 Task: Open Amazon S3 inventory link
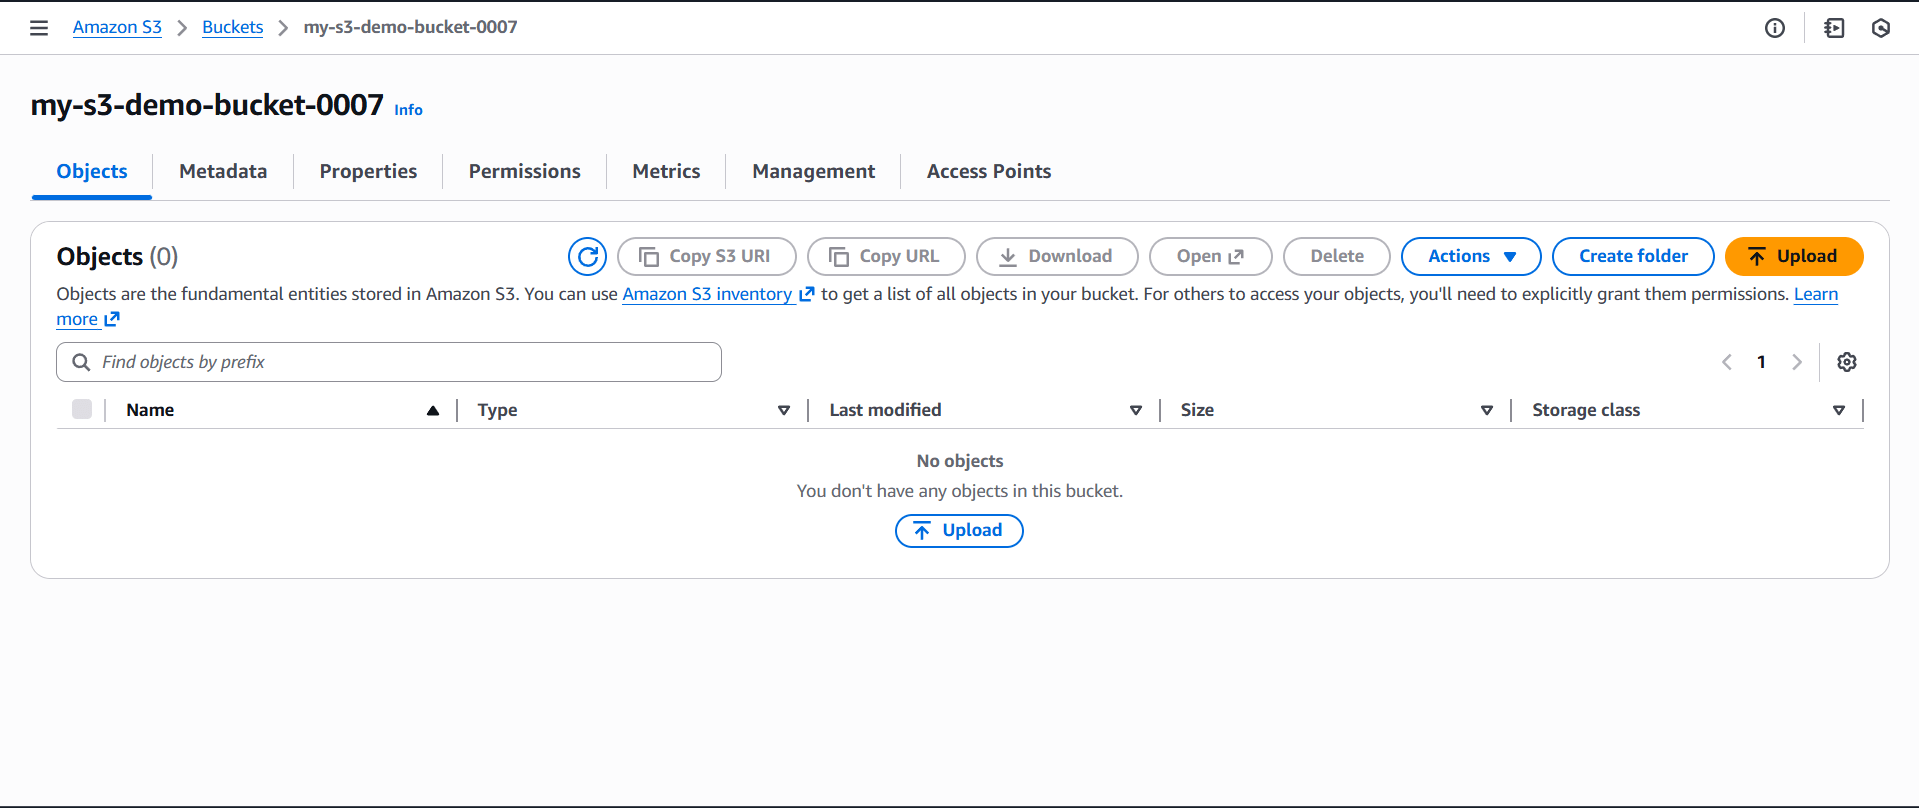[x=707, y=294]
